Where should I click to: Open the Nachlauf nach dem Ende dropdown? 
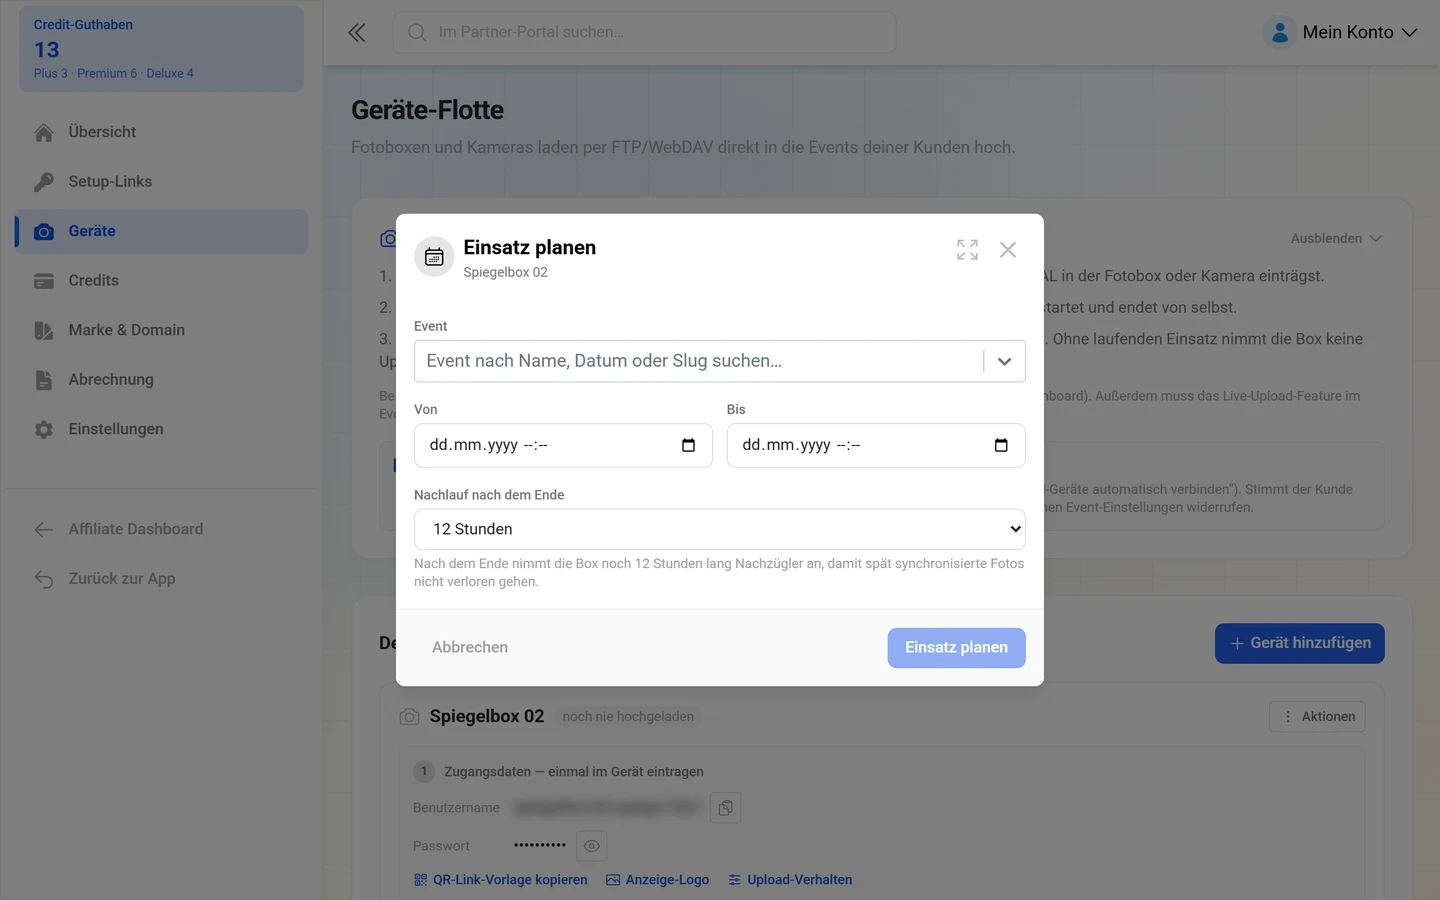[720, 529]
